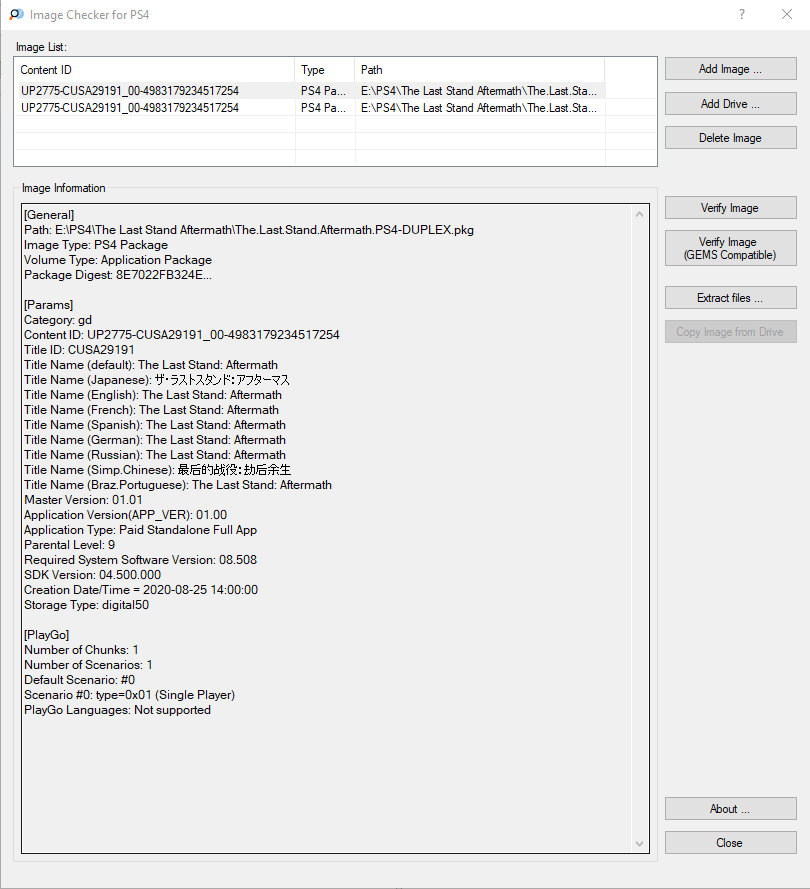Delete the selected image

coord(731,138)
